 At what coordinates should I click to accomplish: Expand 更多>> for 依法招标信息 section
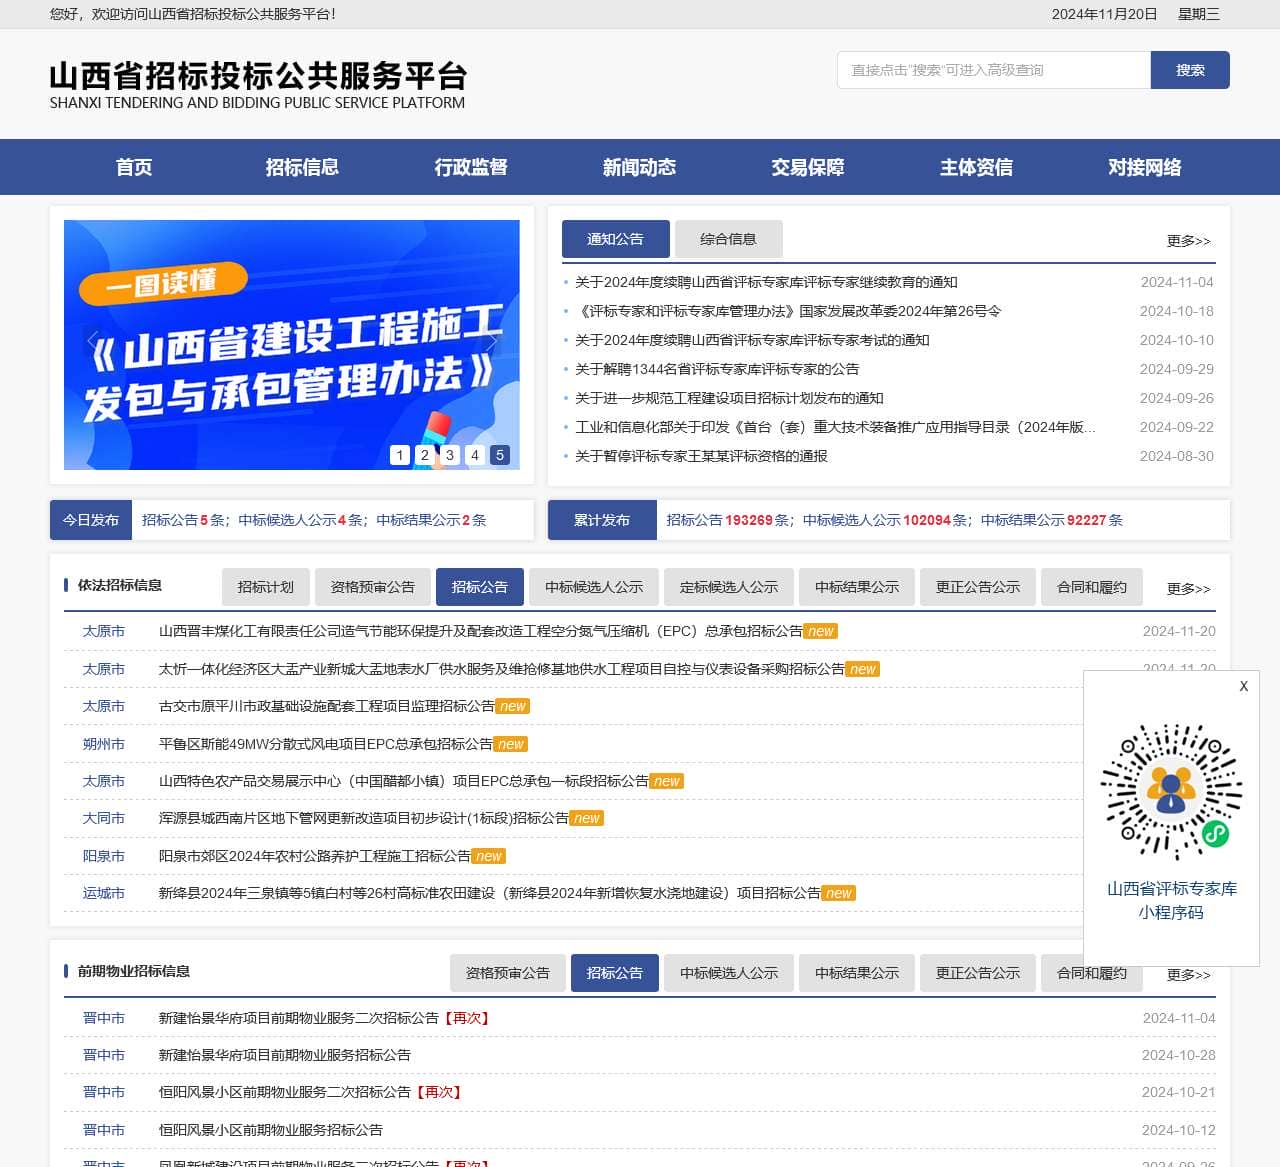(1188, 589)
